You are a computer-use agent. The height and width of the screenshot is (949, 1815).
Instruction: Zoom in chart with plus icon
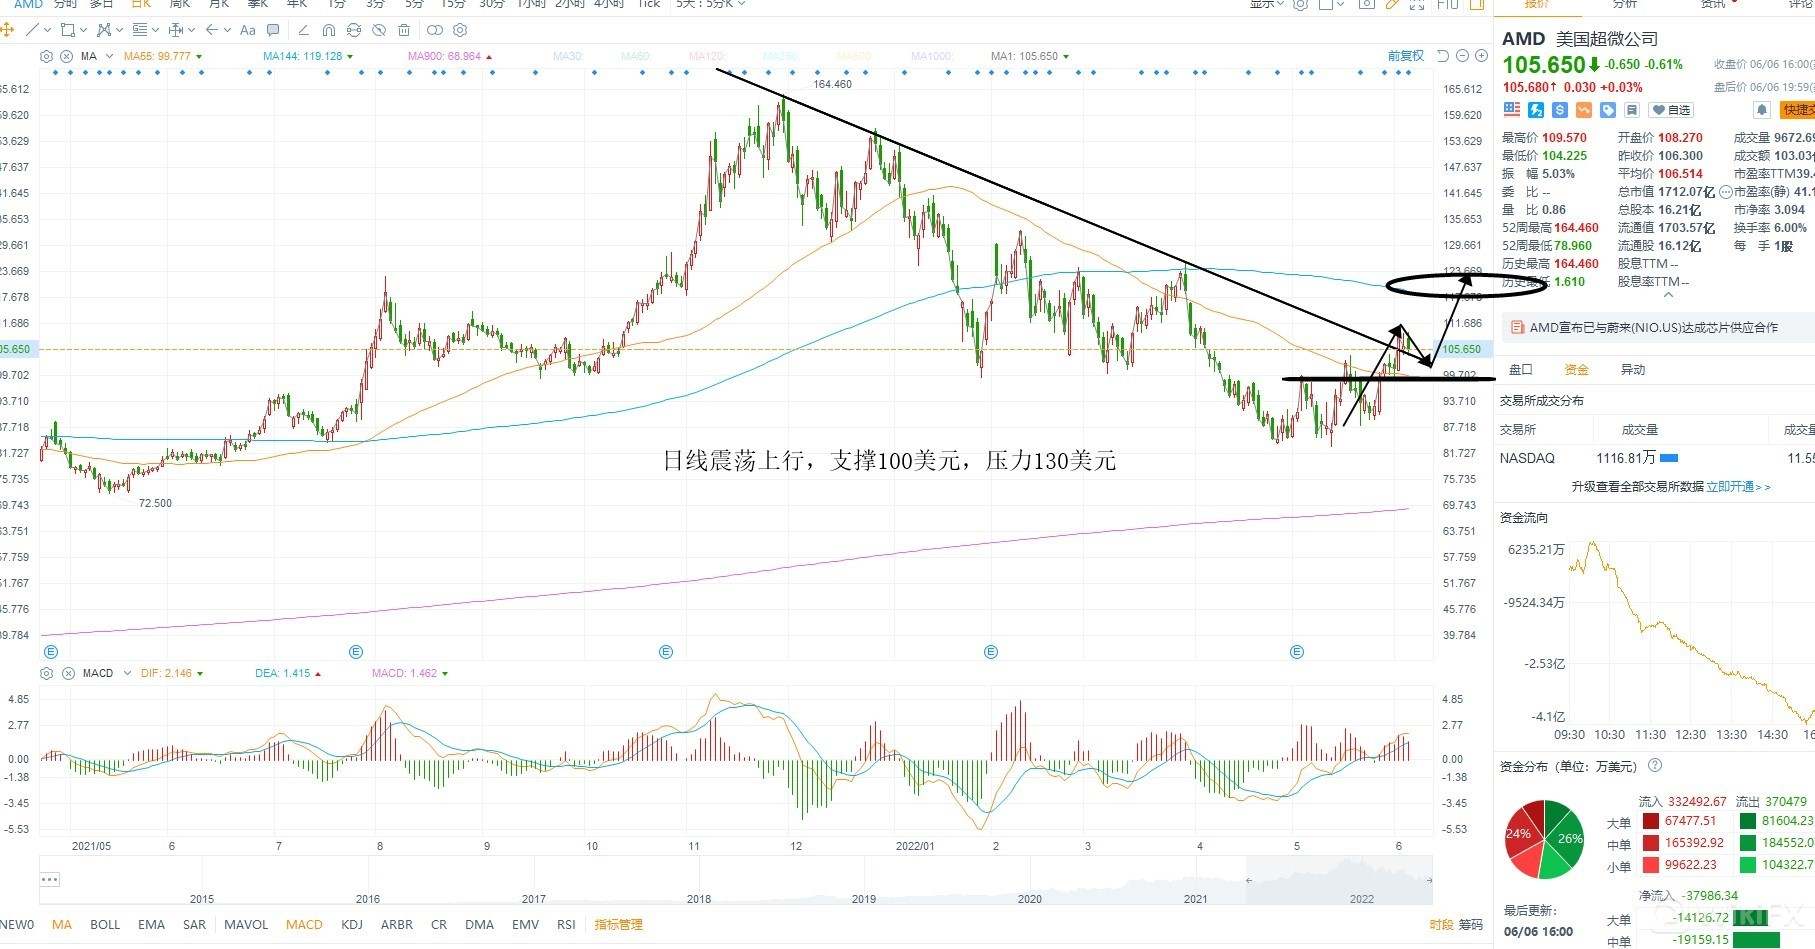pos(1480,56)
